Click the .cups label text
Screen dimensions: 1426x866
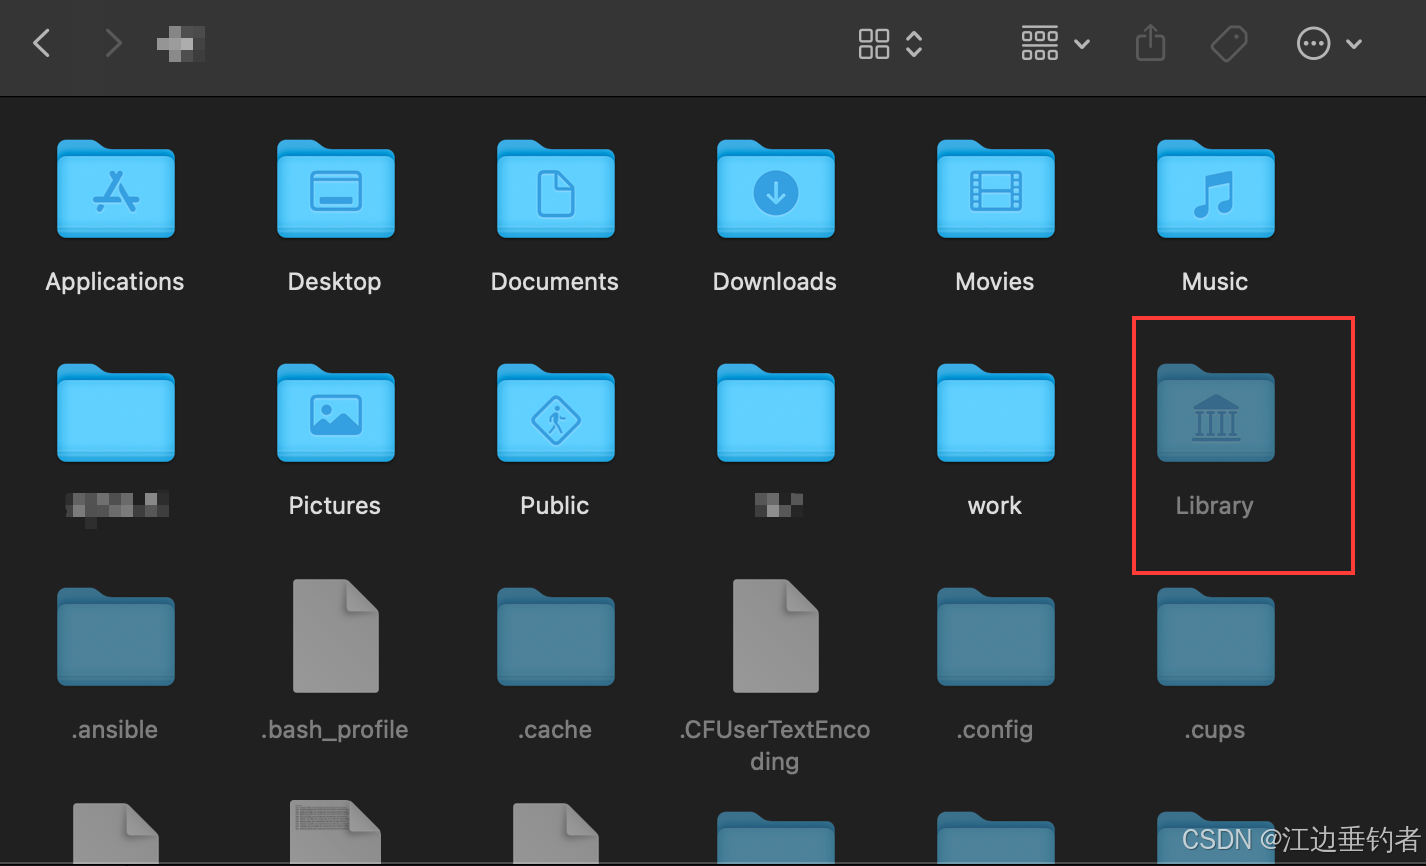pyautogui.click(x=1215, y=731)
